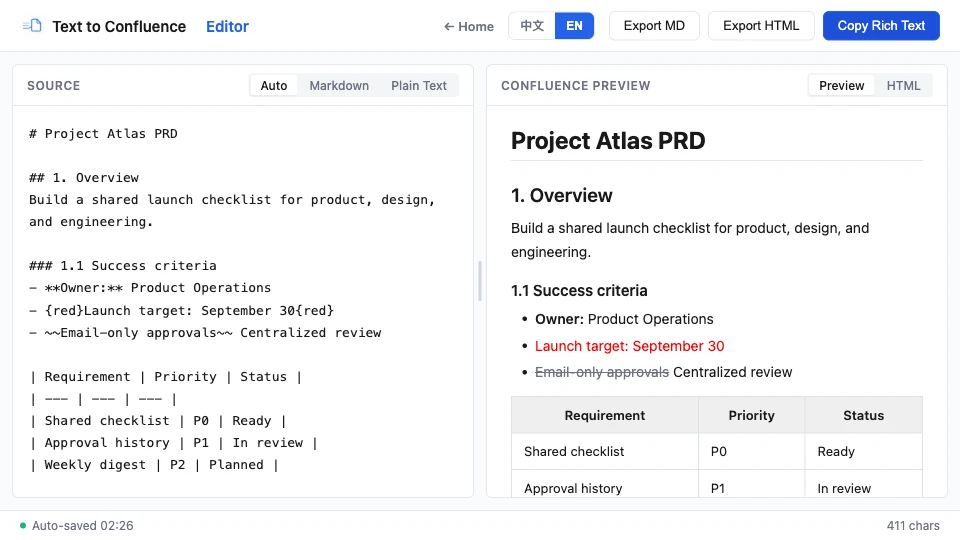
Task: Click the source pane scrollbar handle
Action: pyautogui.click(x=480, y=281)
